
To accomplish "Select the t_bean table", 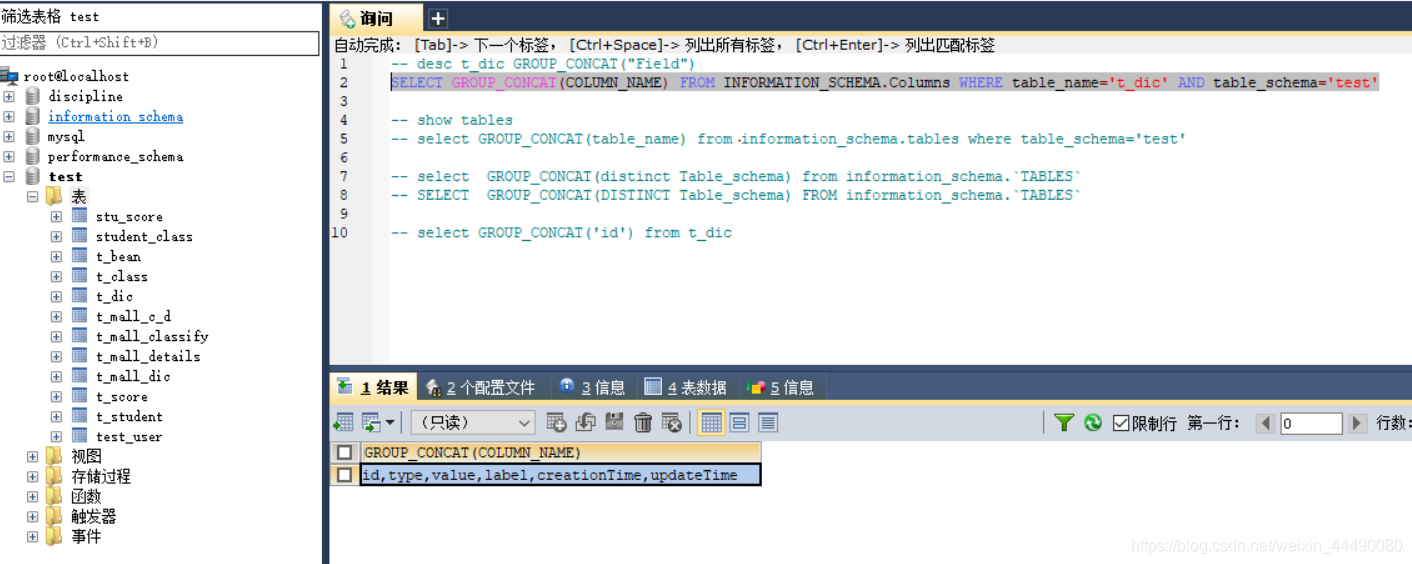I will click(118, 256).
